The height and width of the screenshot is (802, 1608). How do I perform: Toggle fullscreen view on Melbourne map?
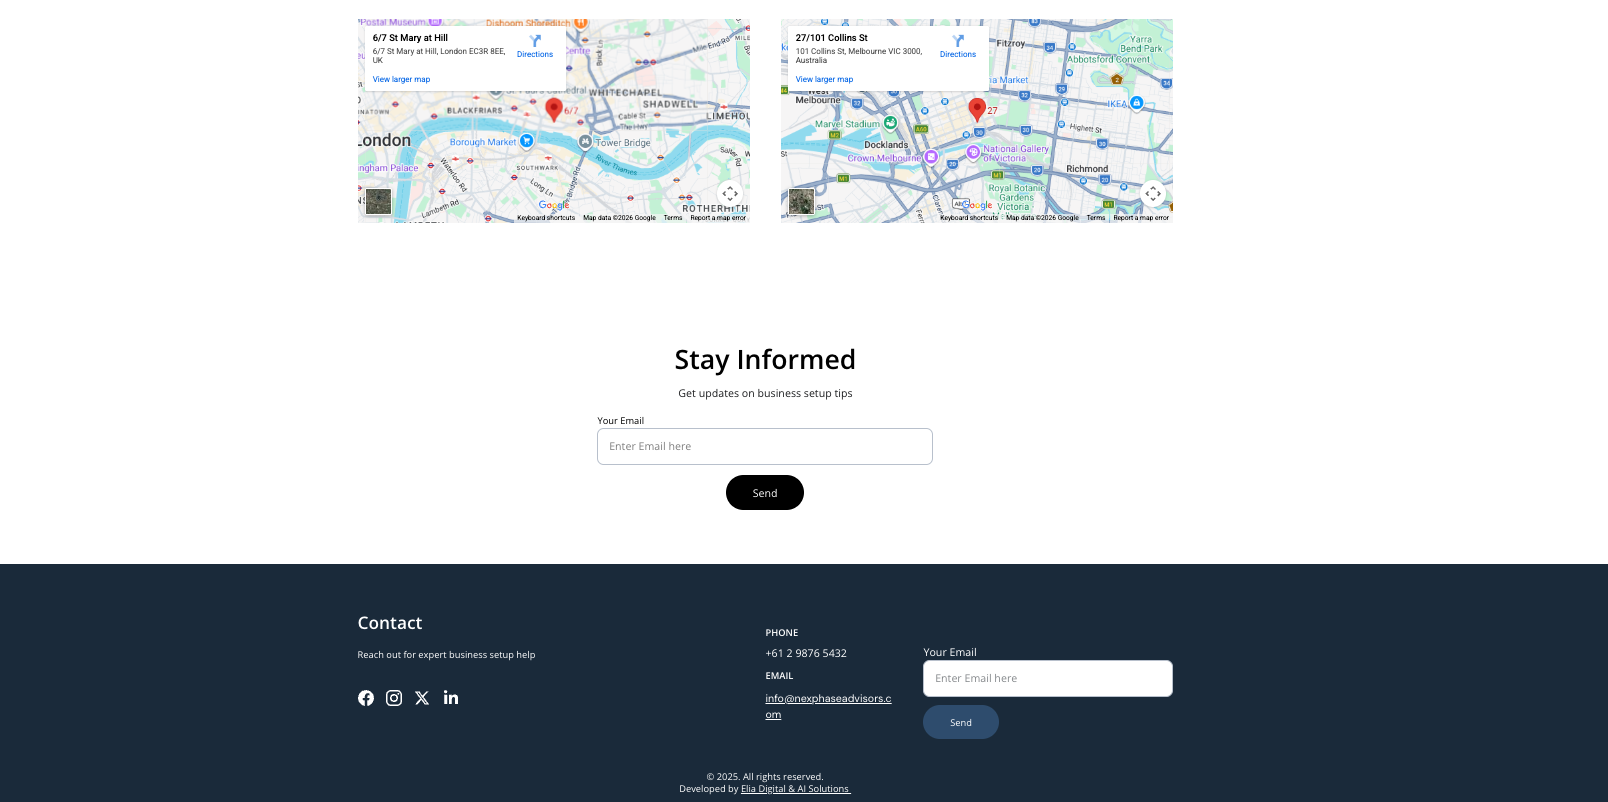tap(1153, 194)
